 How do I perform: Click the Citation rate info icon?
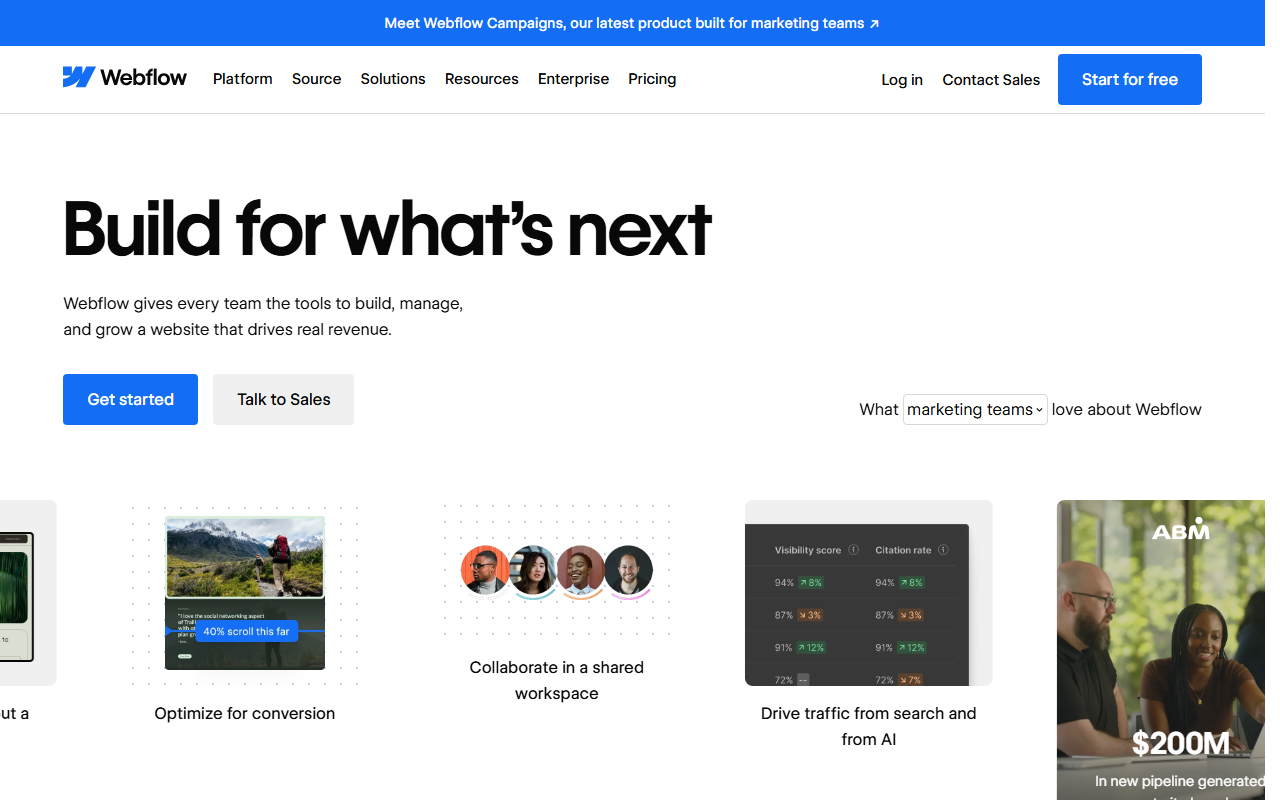[943, 550]
